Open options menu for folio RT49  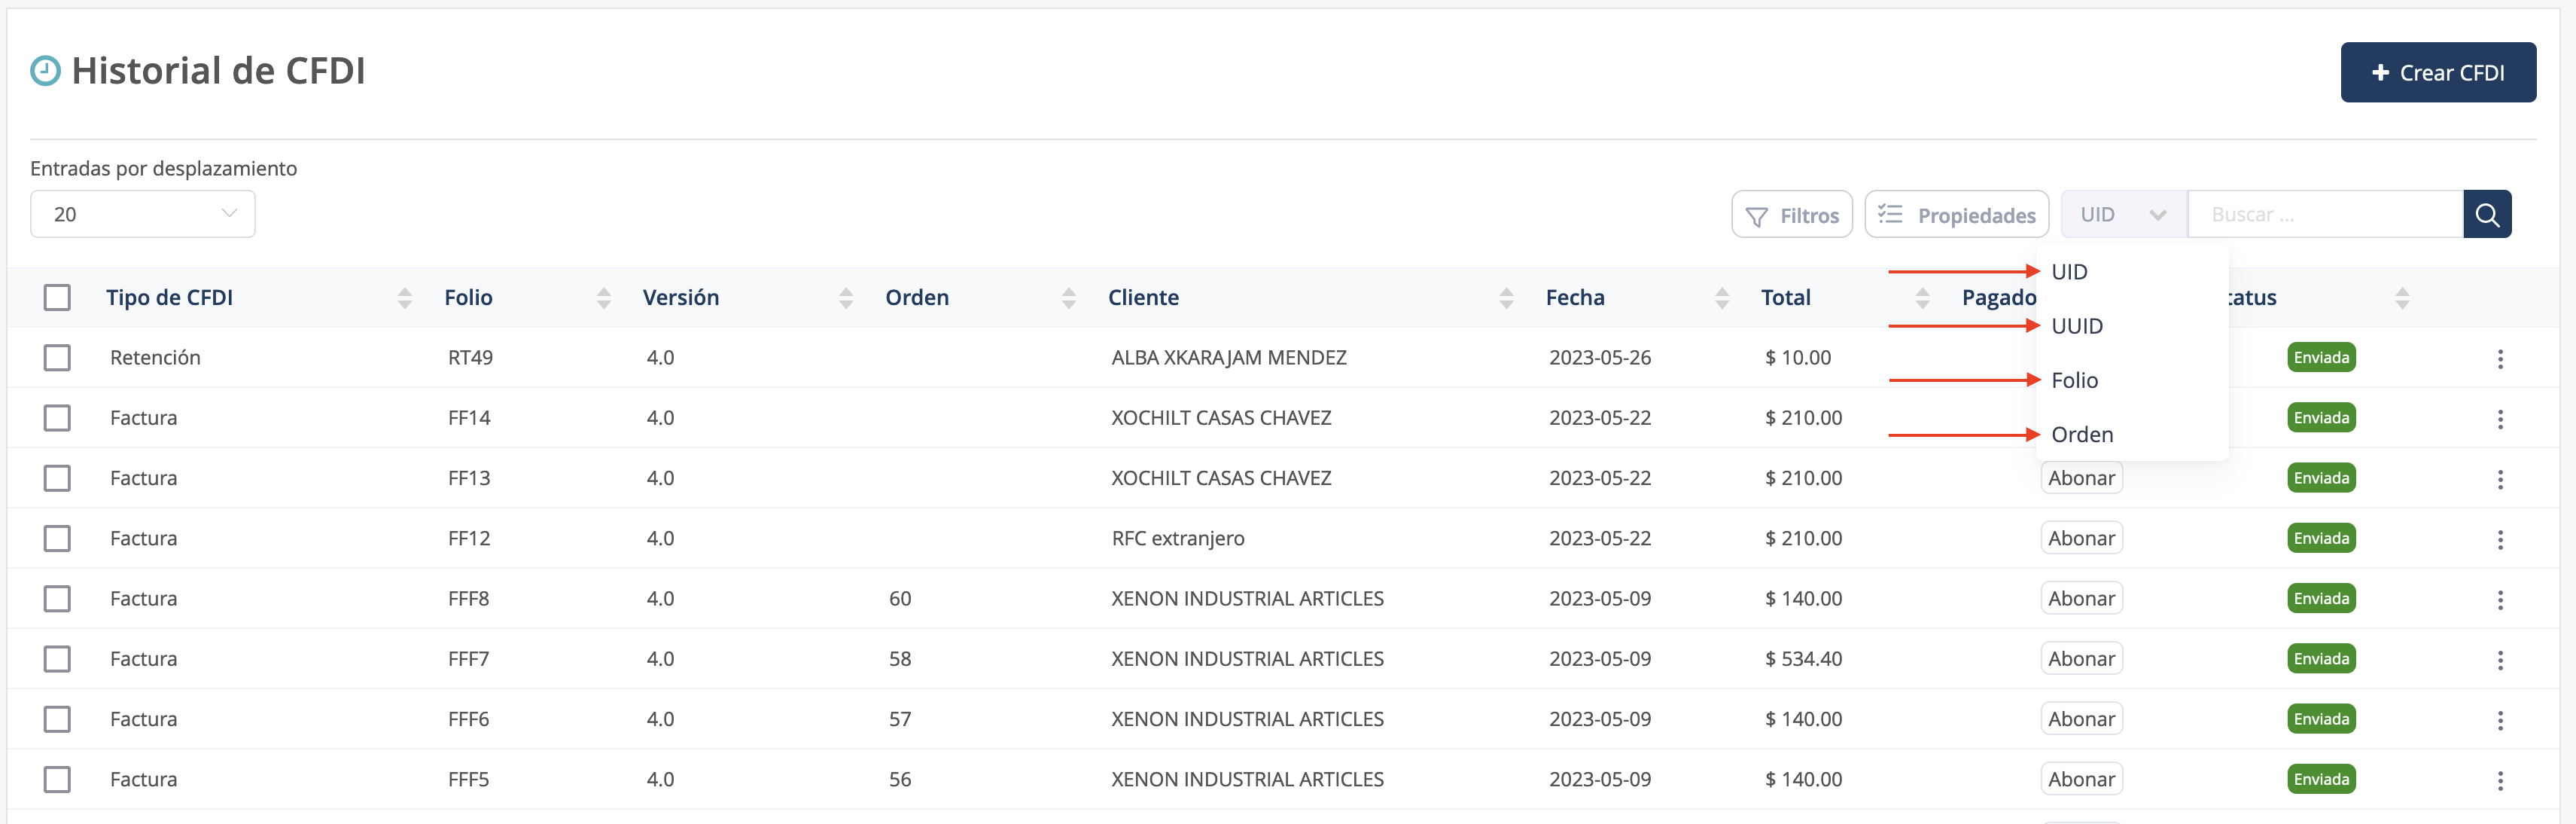click(x=2500, y=359)
